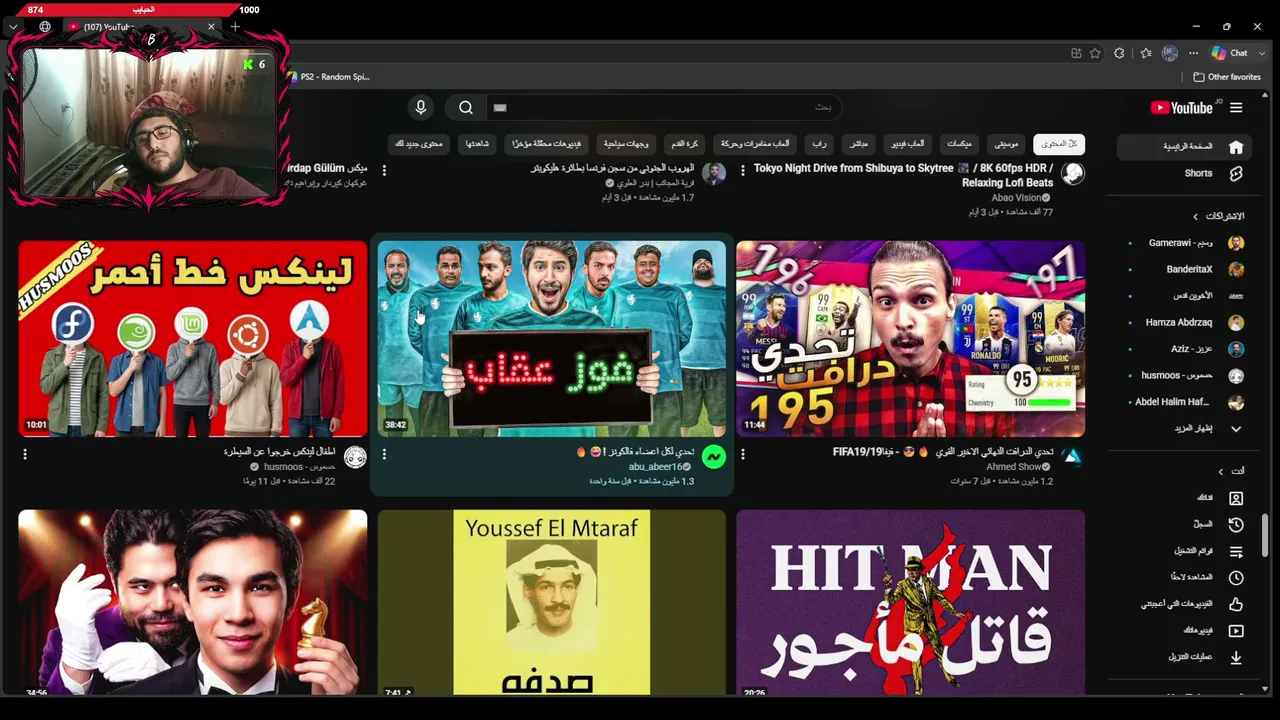This screenshot has width=1280, height=720.
Task: Click the YouTube search input field
Action: click(x=664, y=107)
